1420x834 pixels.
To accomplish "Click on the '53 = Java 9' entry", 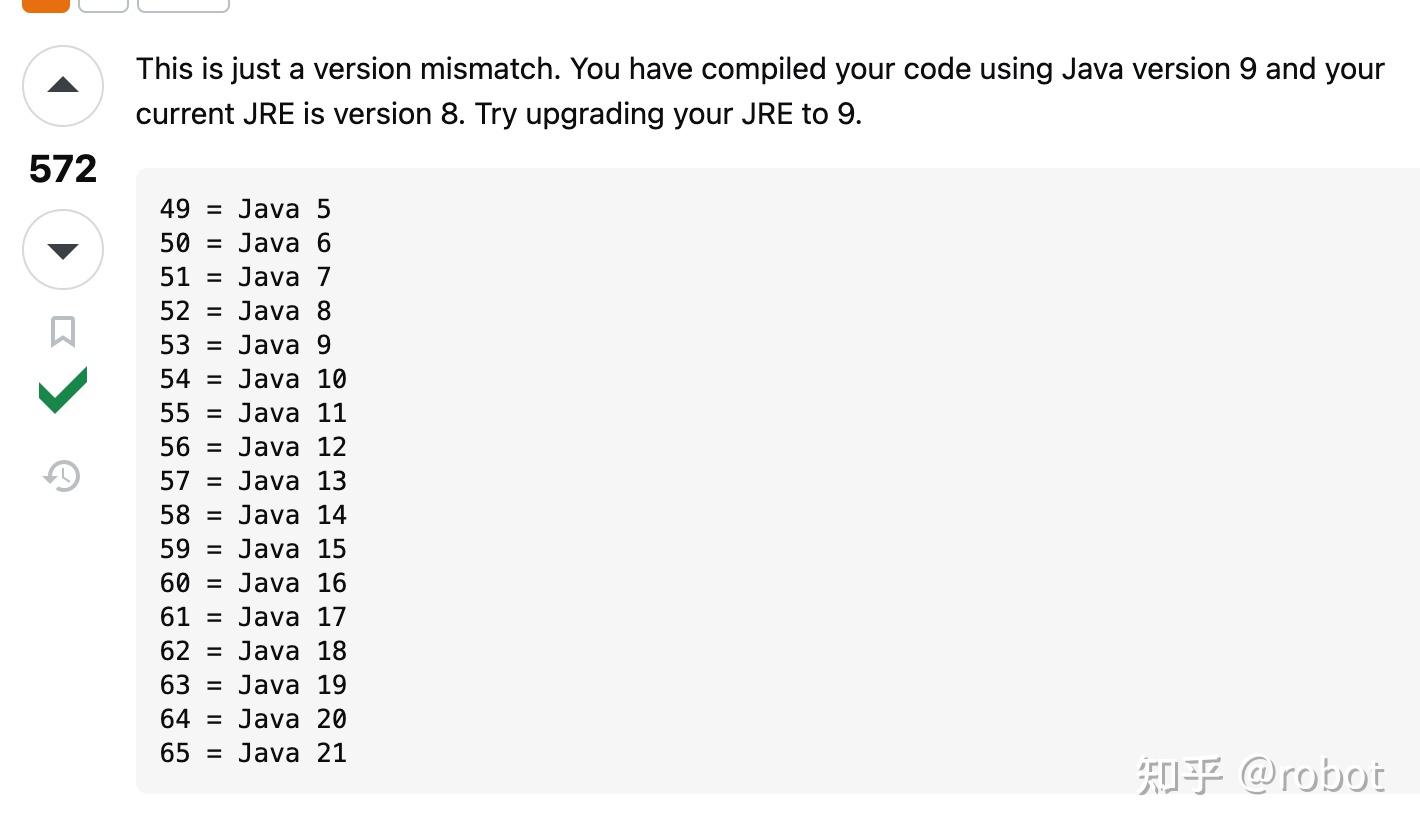I will point(245,345).
